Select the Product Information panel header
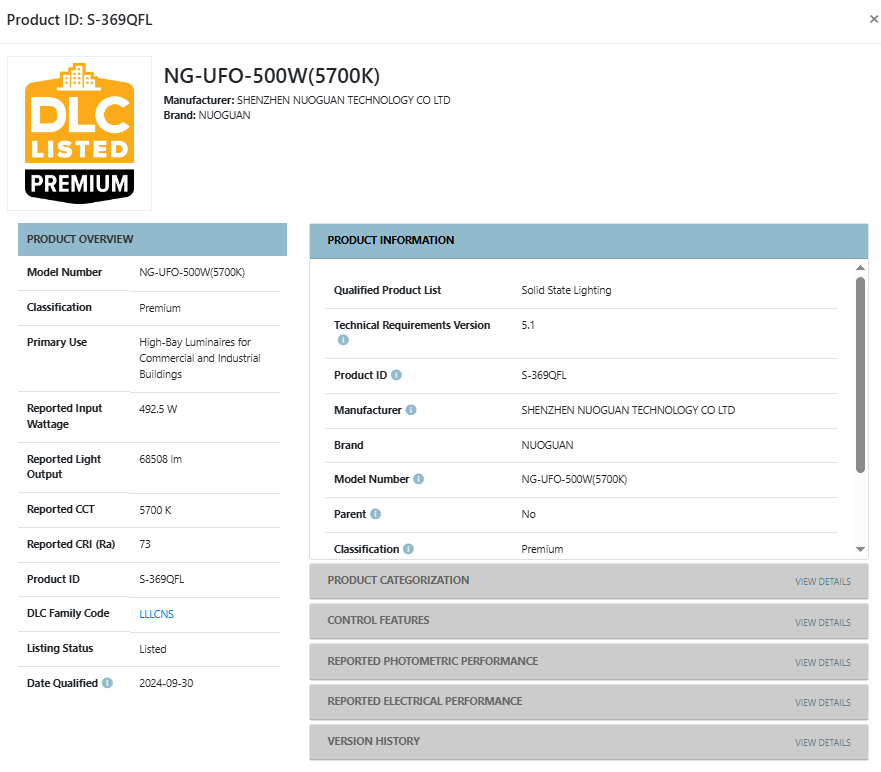881x772 pixels. point(588,240)
